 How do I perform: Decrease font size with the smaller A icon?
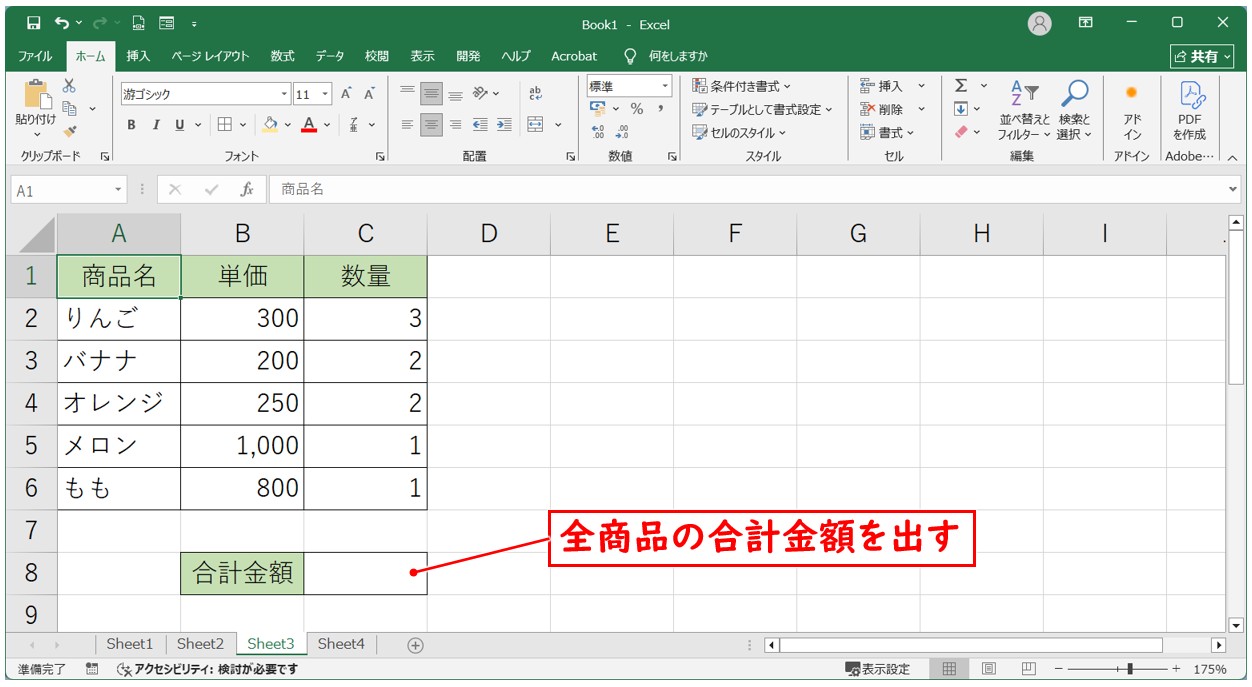(369, 94)
